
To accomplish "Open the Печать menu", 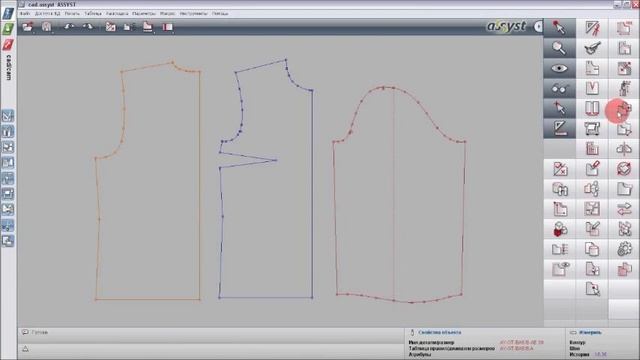I will click(72, 13).
